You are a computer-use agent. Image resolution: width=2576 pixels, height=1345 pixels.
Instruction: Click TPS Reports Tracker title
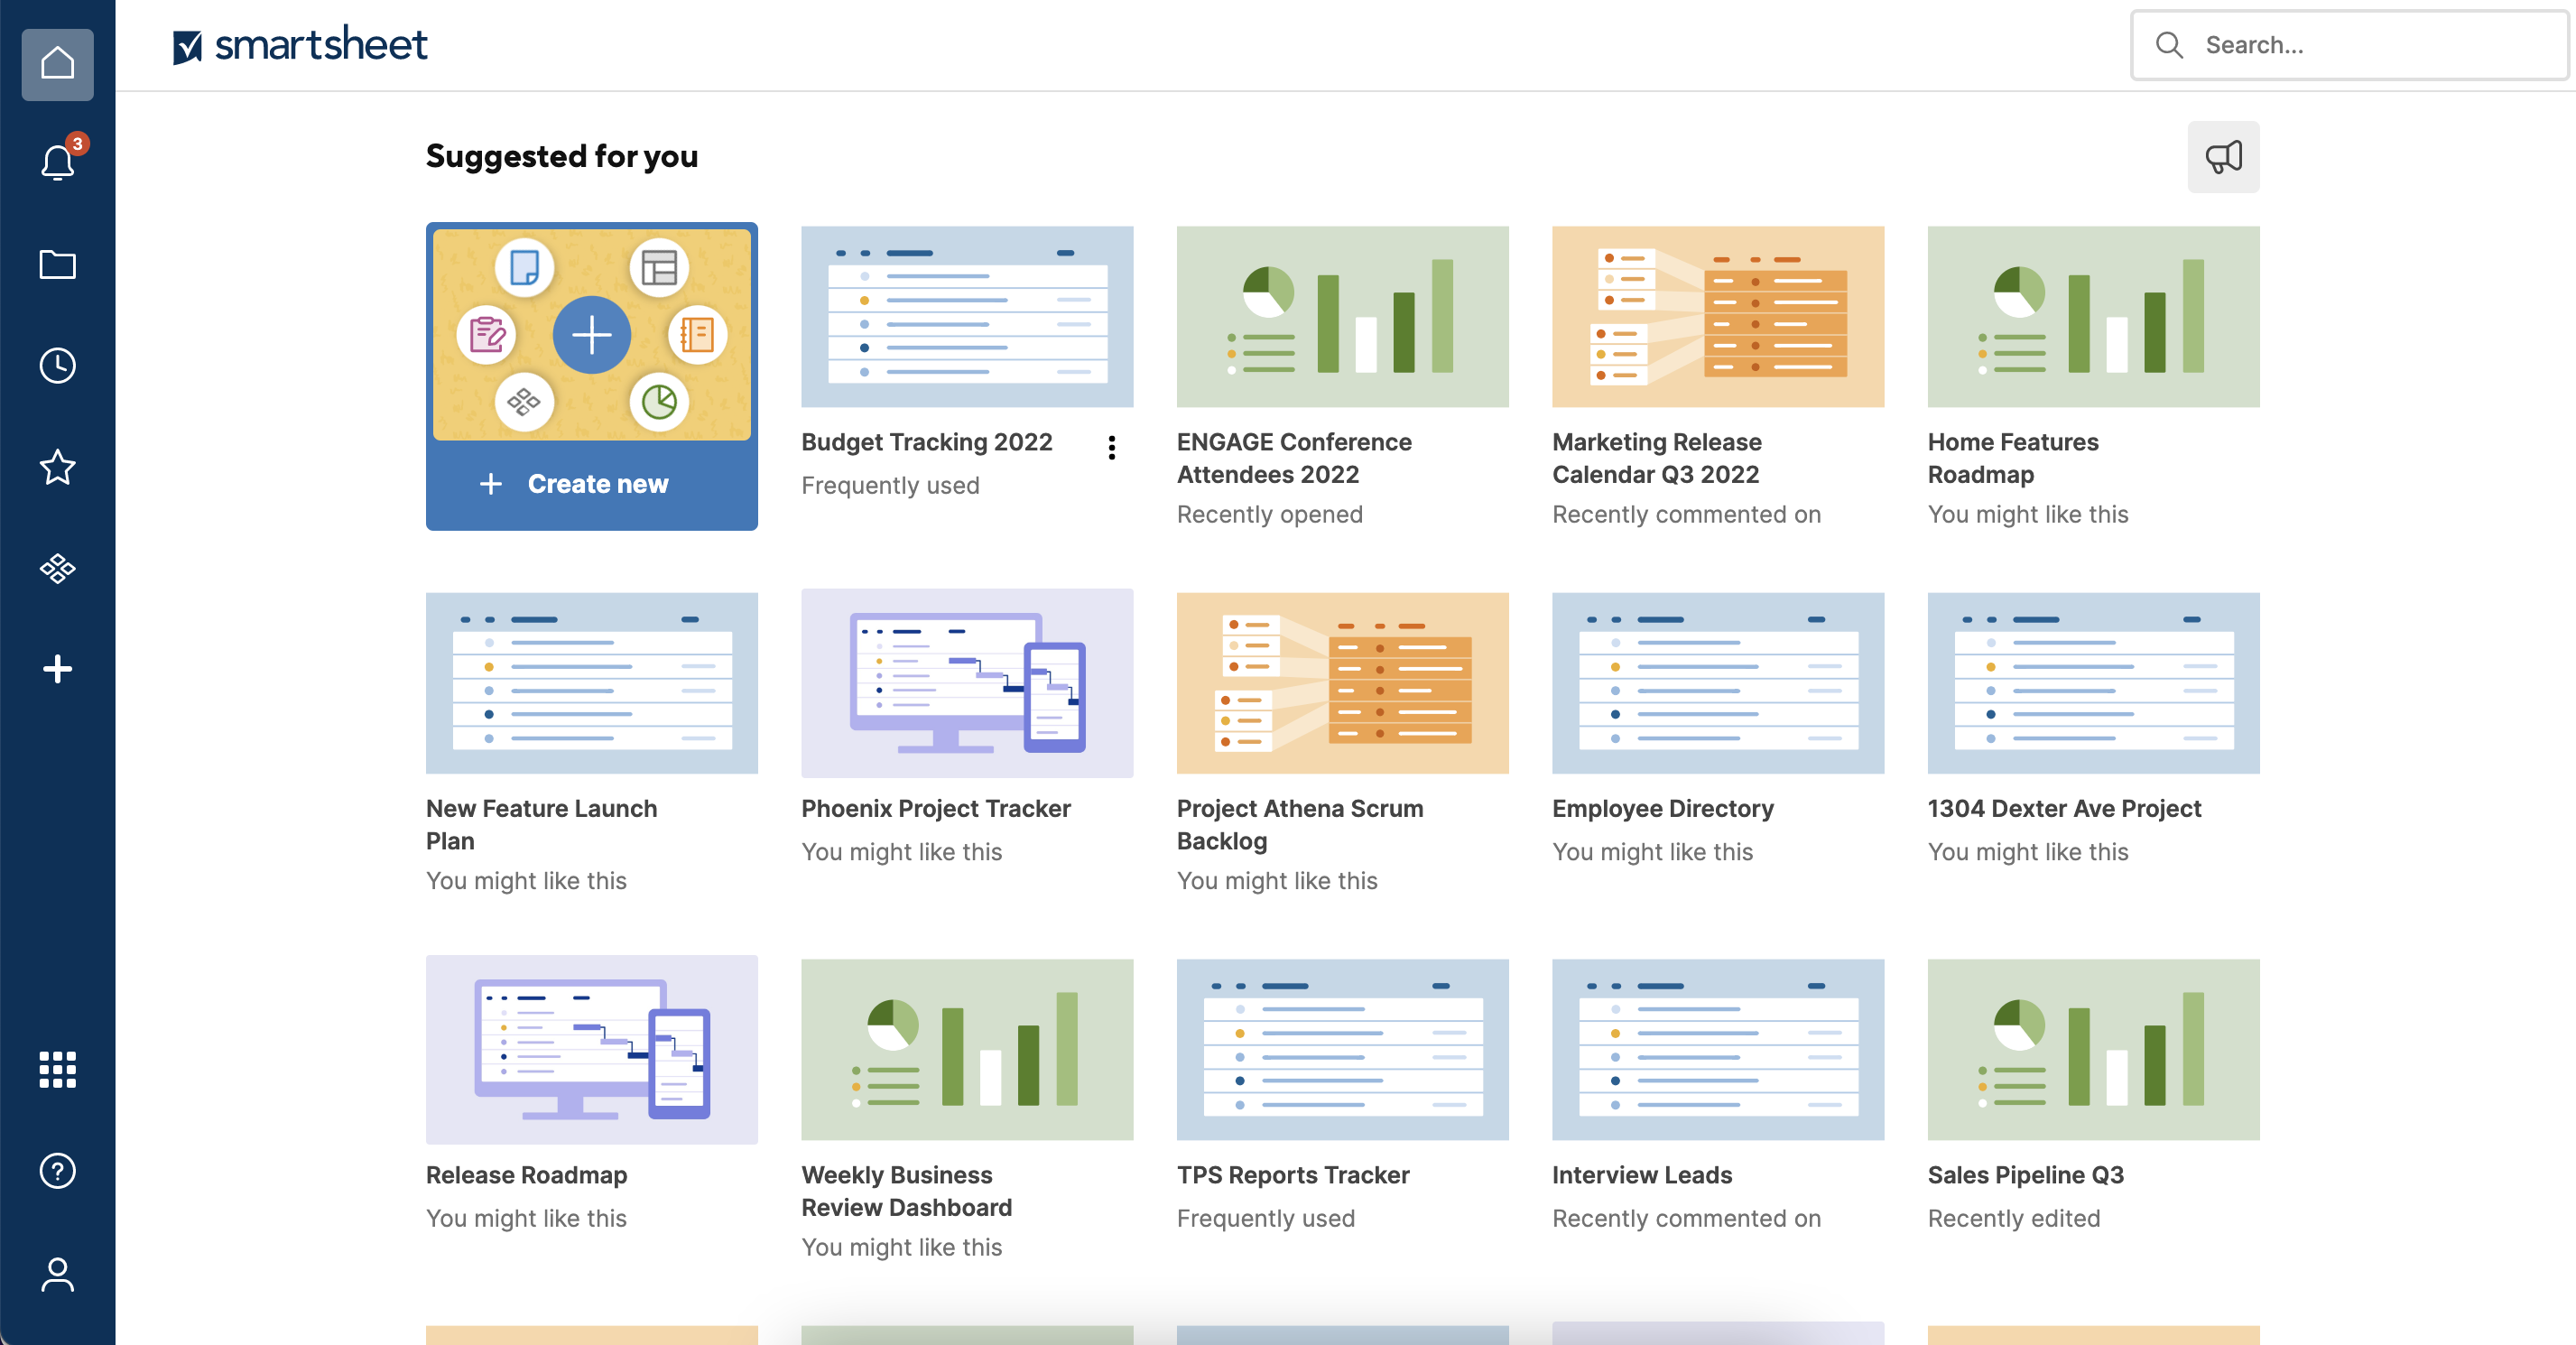[1293, 1175]
